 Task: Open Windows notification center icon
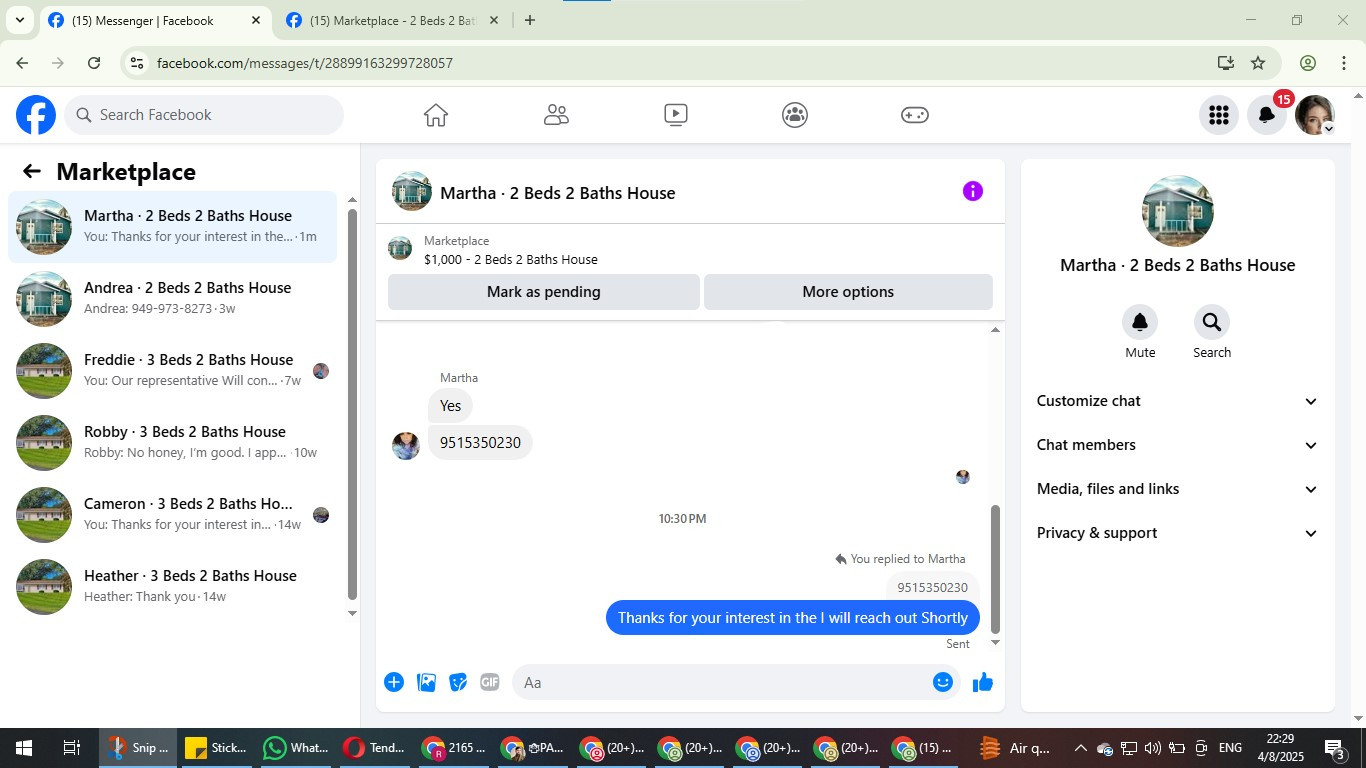point(1335,748)
